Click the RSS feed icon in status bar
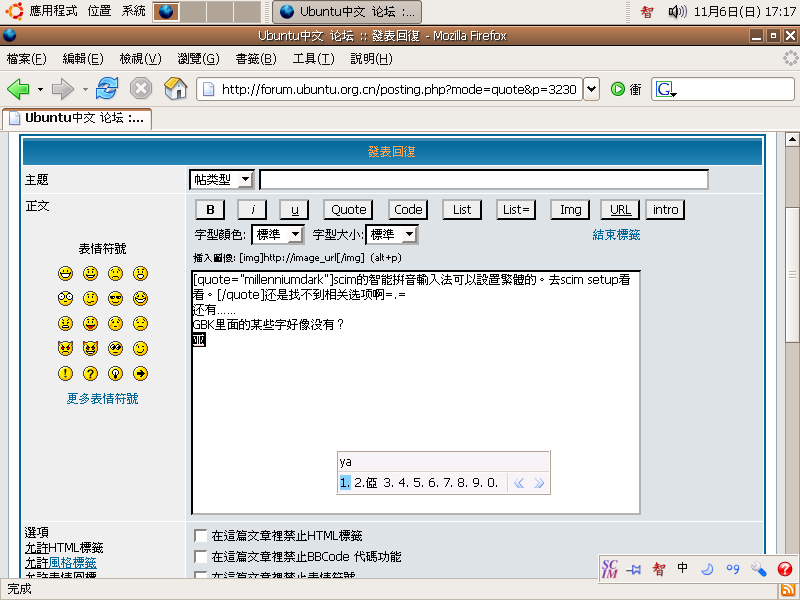Image resolution: width=800 pixels, height=600 pixels. (x=788, y=590)
